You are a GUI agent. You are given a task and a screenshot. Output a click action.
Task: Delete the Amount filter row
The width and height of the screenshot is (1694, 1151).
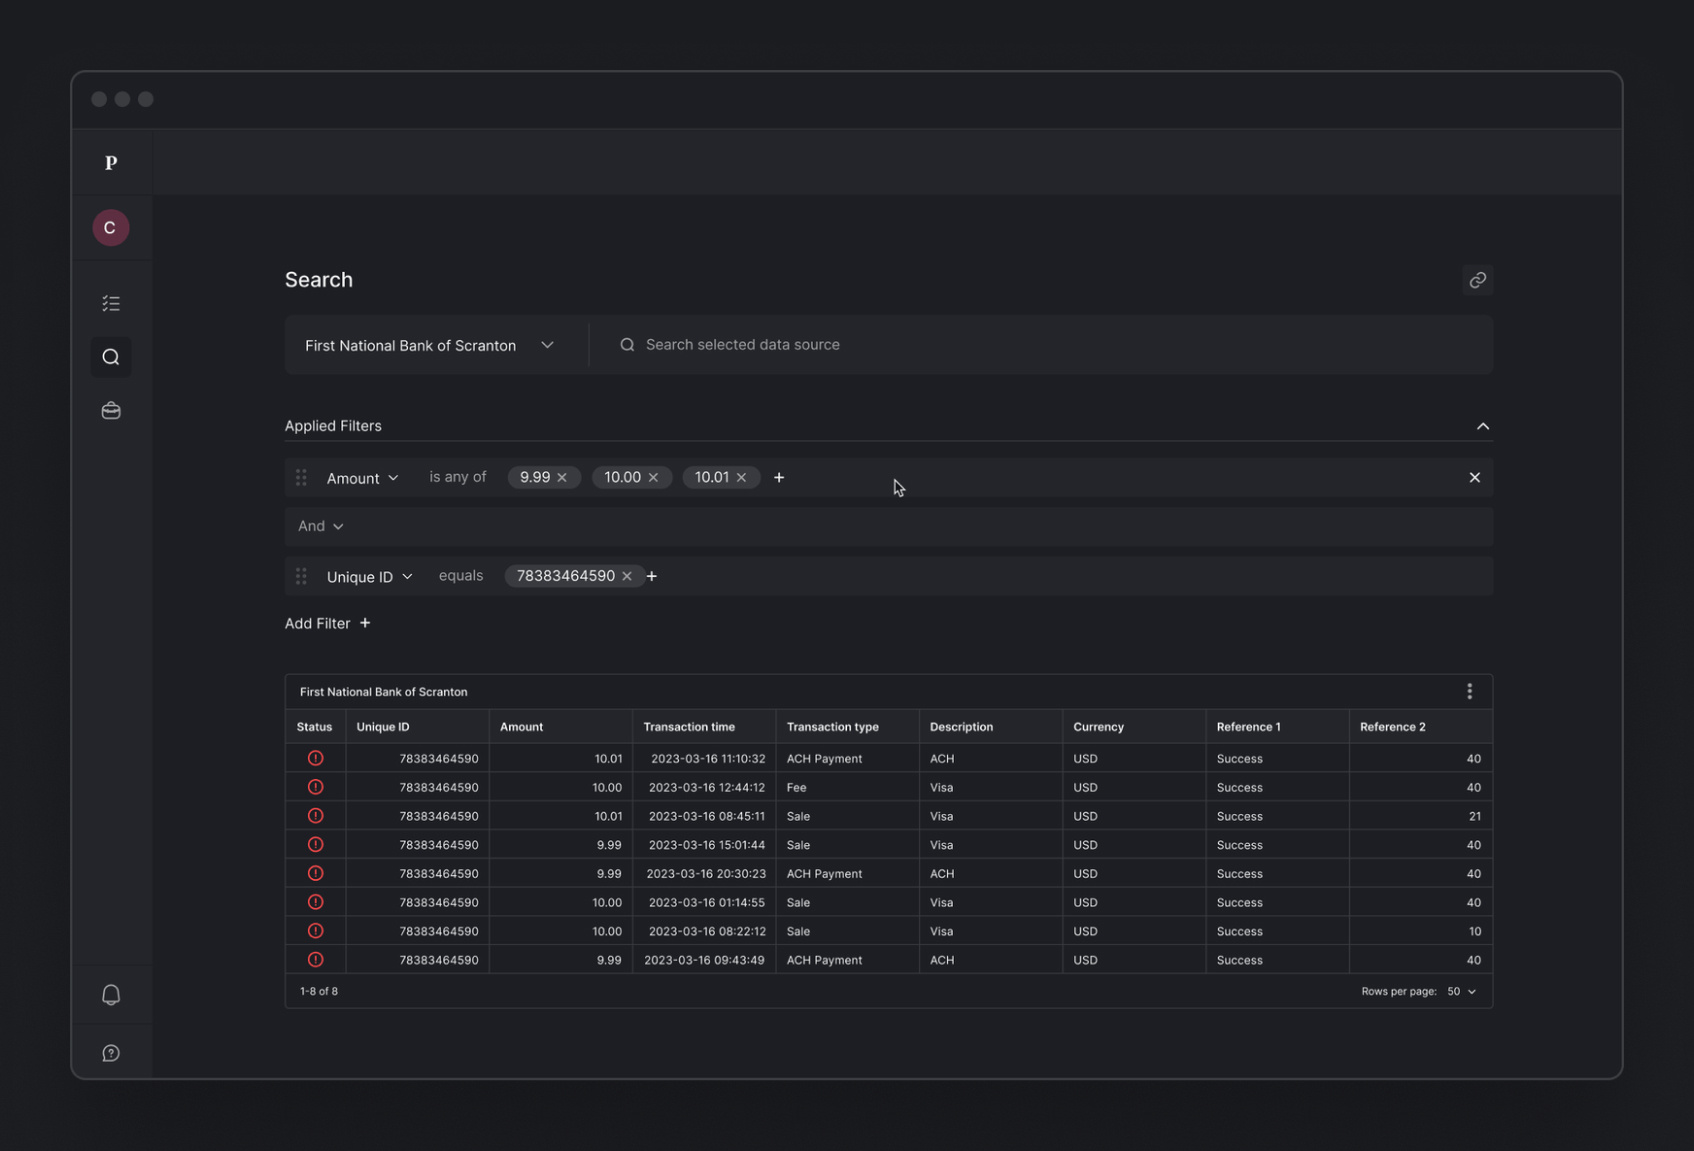(1474, 478)
